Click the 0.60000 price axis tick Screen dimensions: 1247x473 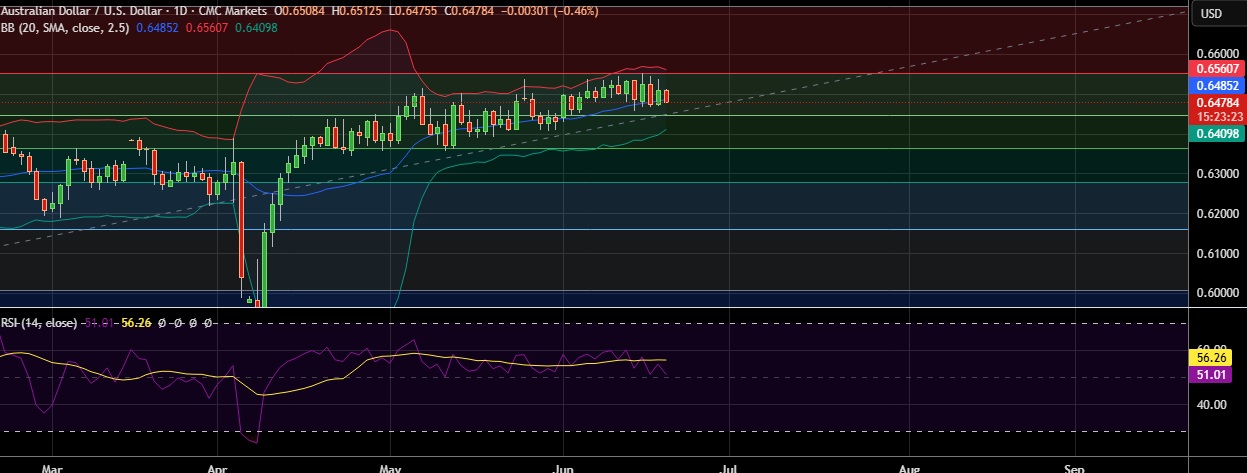[1217, 293]
